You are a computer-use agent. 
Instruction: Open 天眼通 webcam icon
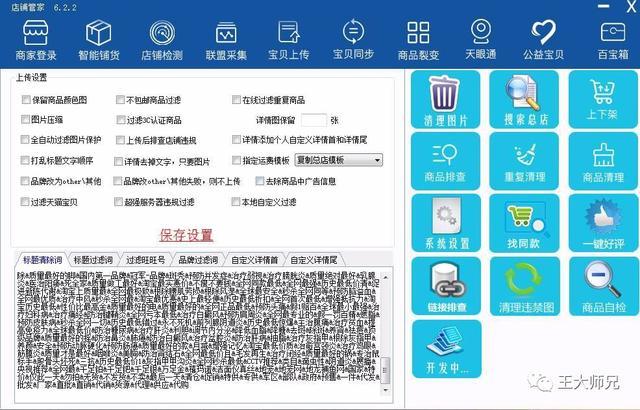(x=481, y=40)
